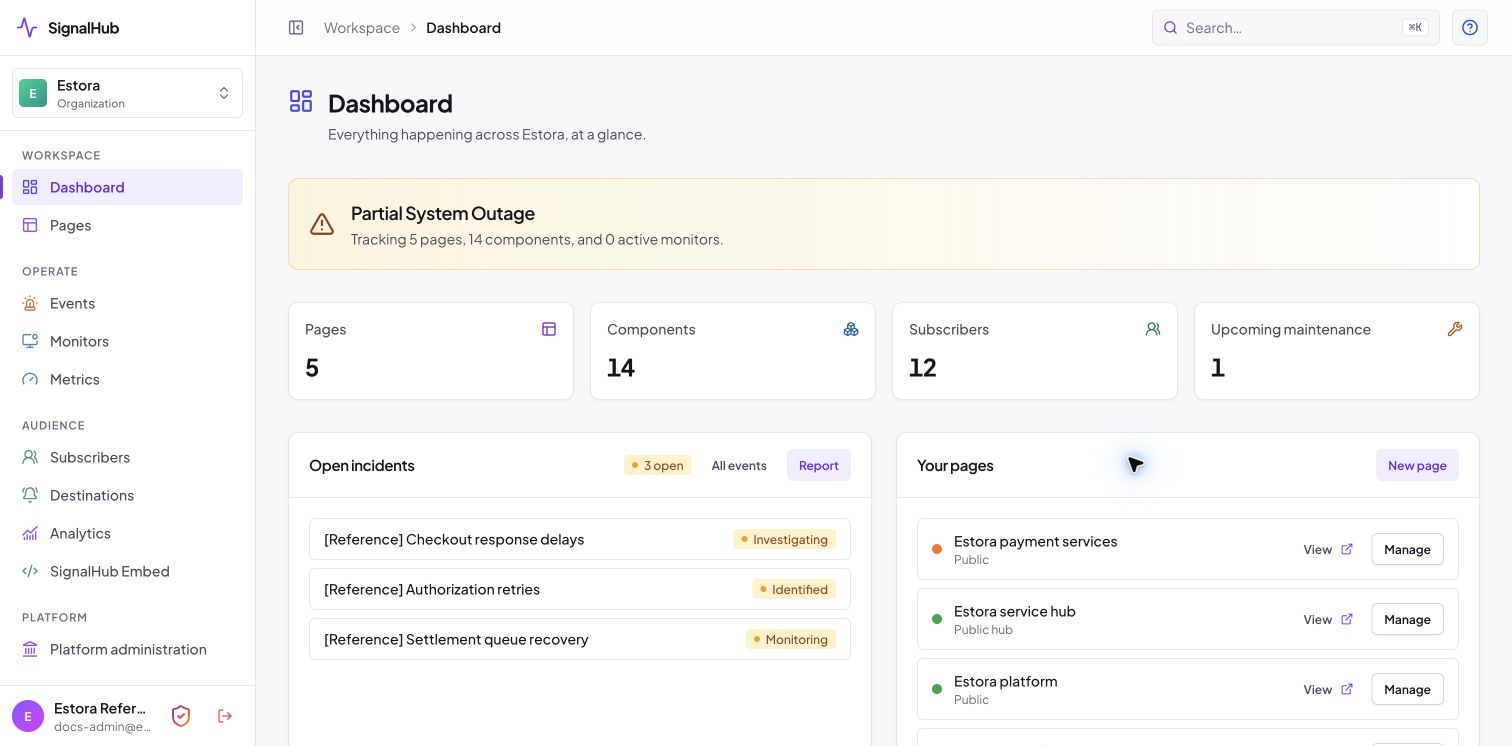Image resolution: width=1512 pixels, height=746 pixels.
Task: Click the shield check icon by user profile
Action: pyautogui.click(x=181, y=716)
